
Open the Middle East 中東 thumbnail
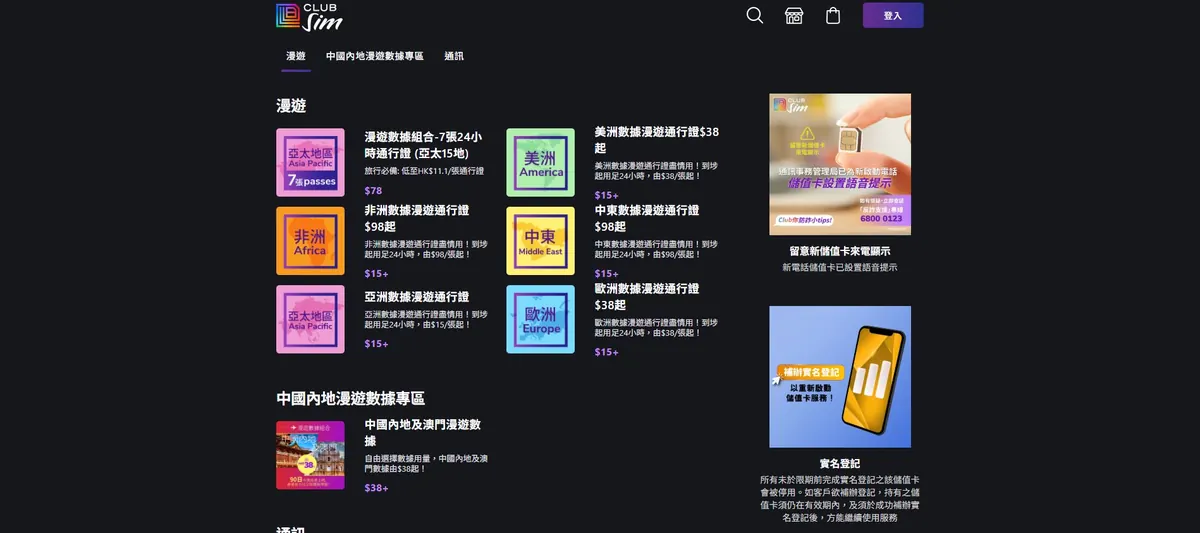pos(541,241)
